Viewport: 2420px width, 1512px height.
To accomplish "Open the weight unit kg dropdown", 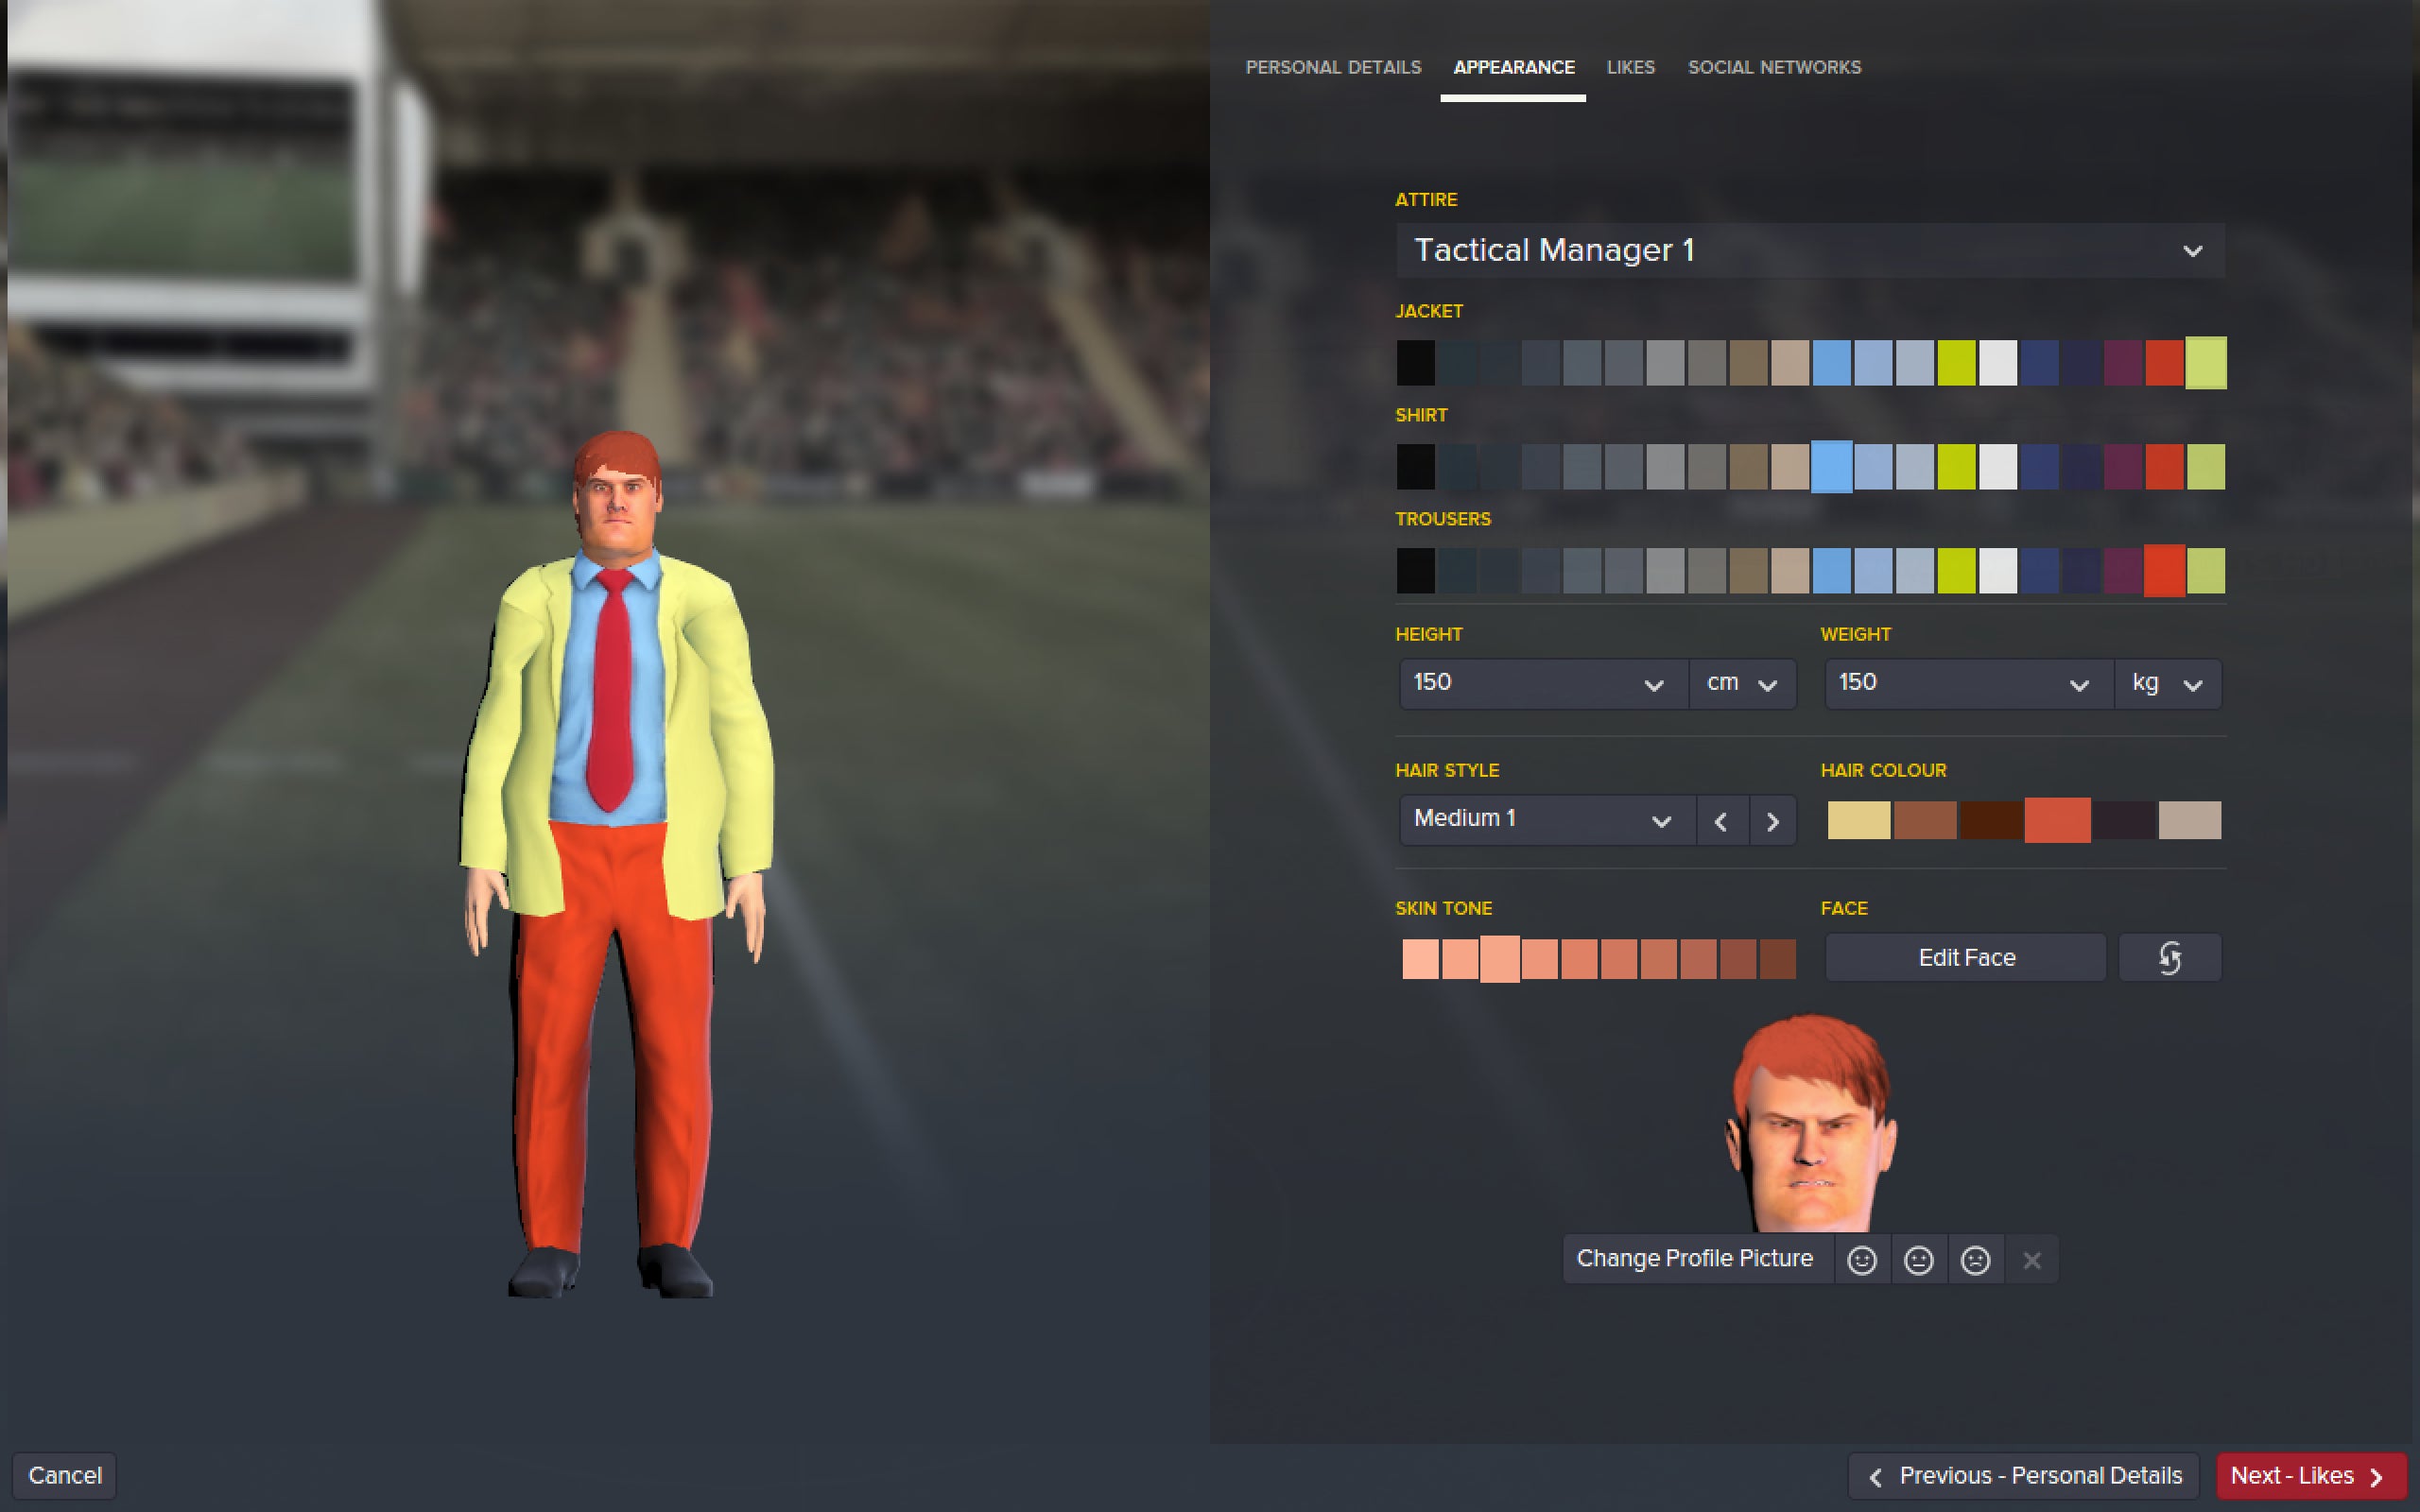I will [2168, 684].
